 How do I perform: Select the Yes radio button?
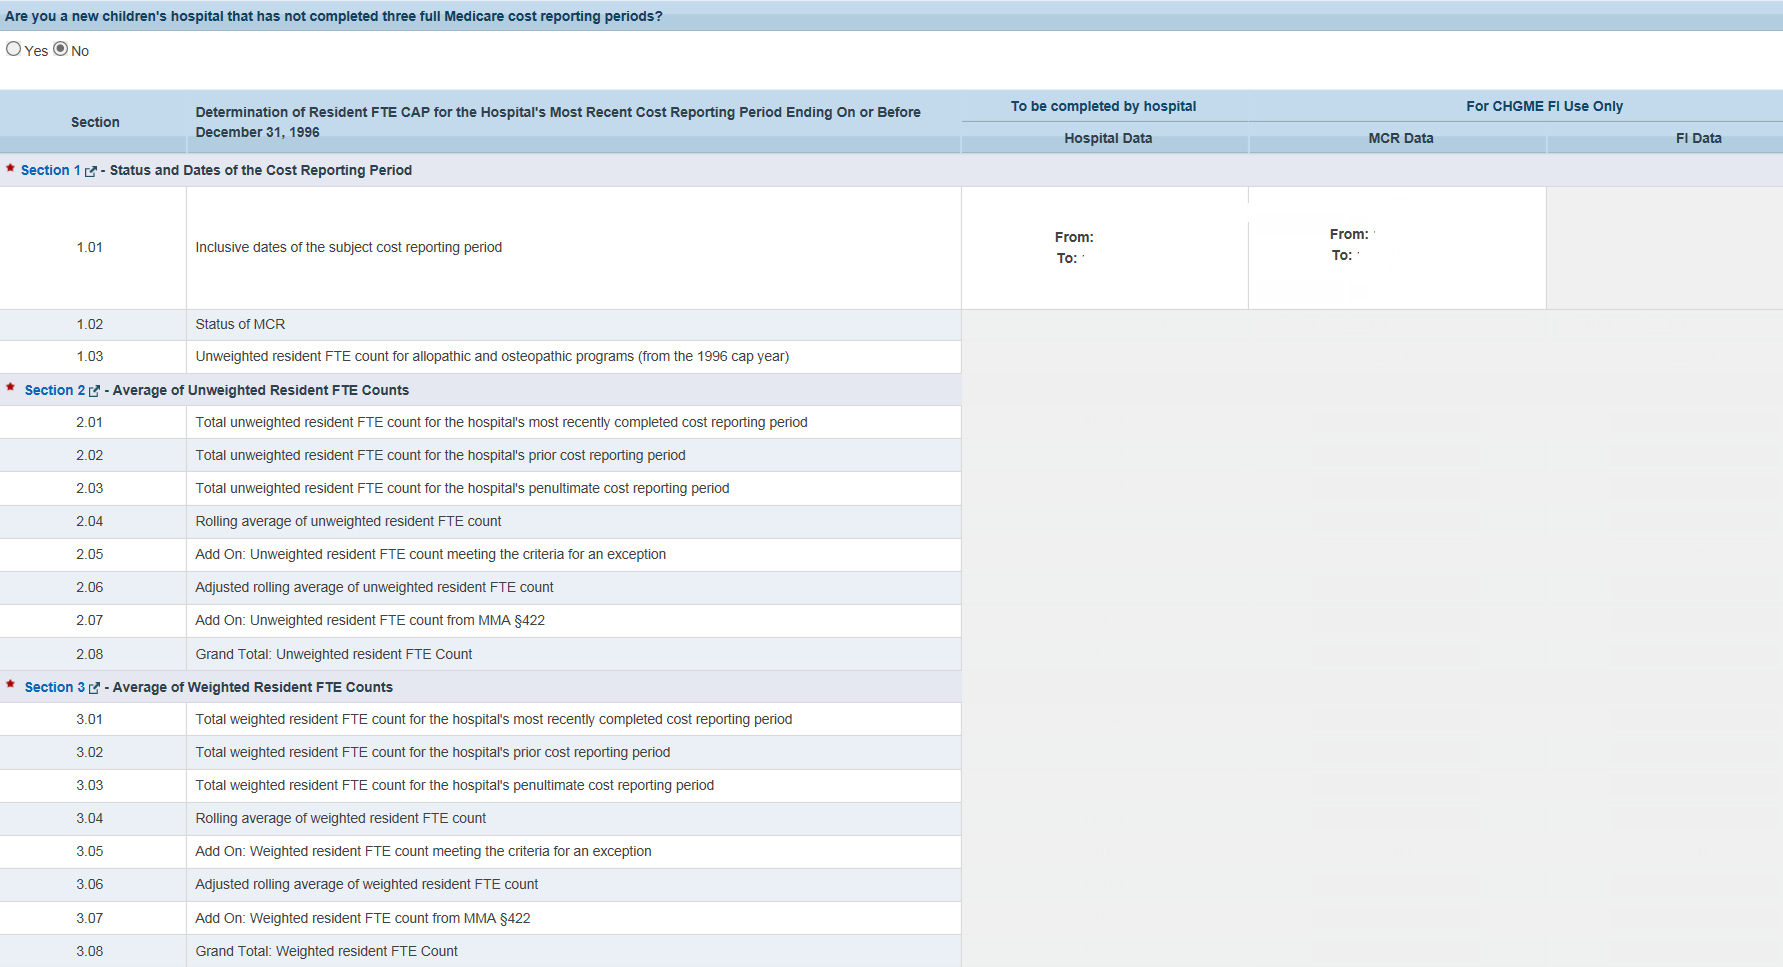click(14, 49)
